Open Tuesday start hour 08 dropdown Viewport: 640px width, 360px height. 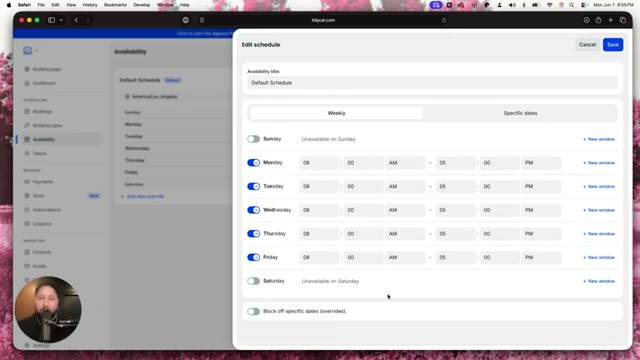tap(319, 187)
